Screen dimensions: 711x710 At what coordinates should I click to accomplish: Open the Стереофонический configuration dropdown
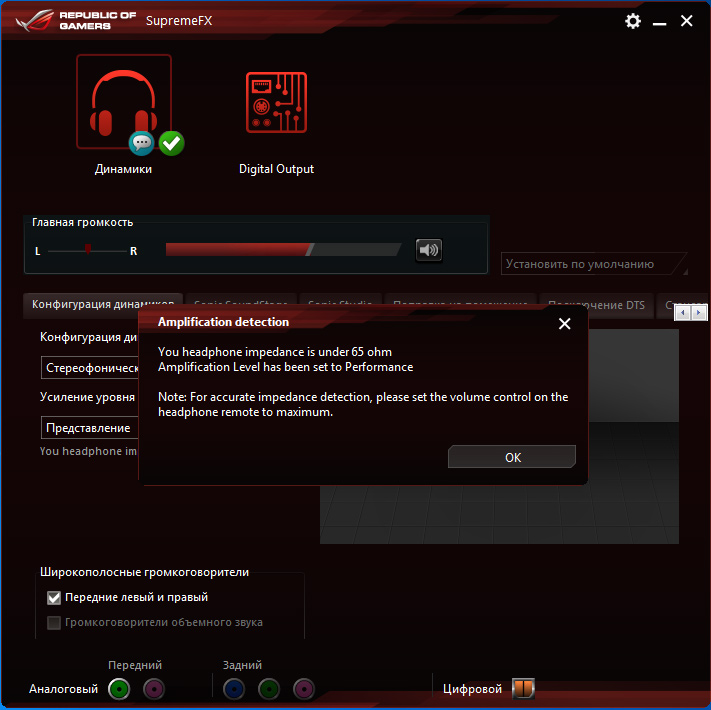(x=90, y=368)
